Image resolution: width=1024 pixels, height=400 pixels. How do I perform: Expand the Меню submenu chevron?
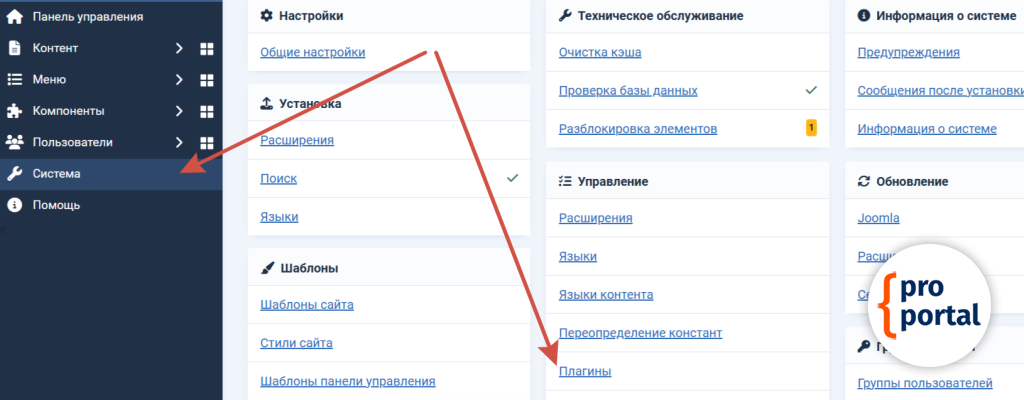coord(179,80)
